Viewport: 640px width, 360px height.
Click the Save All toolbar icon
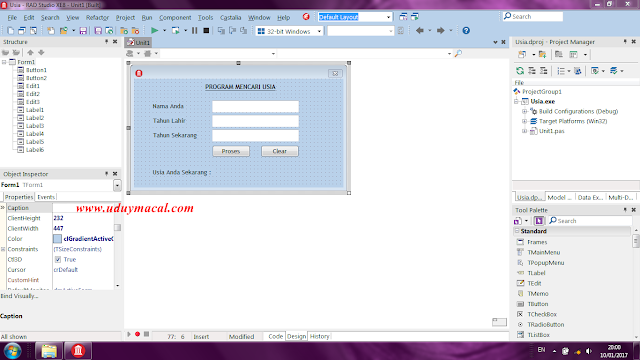[x=98, y=31]
